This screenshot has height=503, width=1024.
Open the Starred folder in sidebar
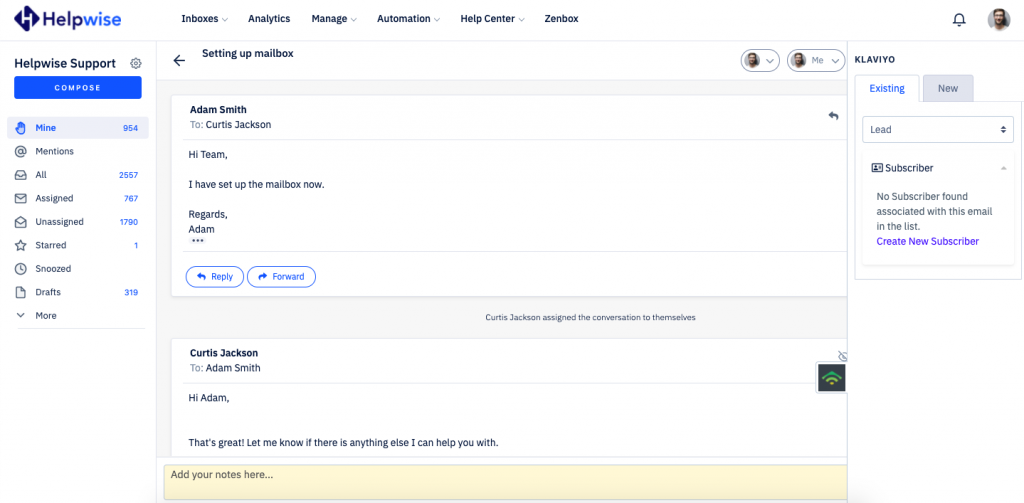pos(50,245)
